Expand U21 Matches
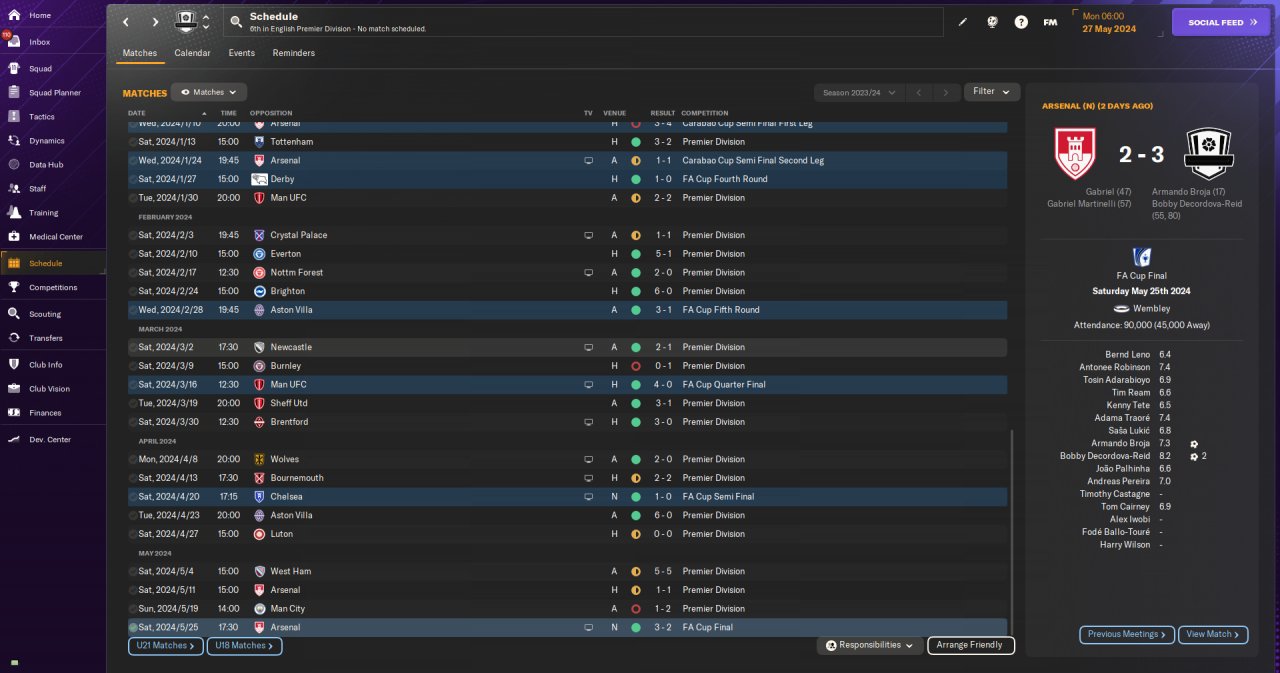Viewport: 1280px width, 673px height. tap(166, 646)
